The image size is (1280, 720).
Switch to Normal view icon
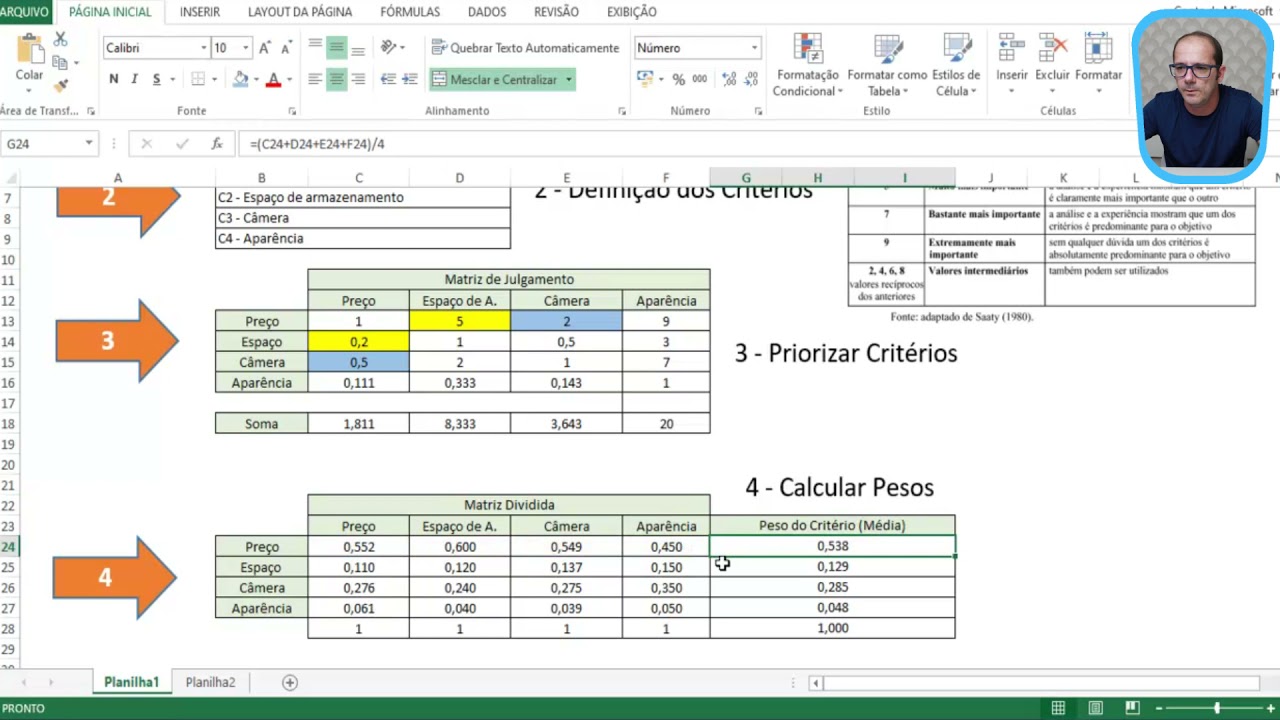coord(1058,708)
